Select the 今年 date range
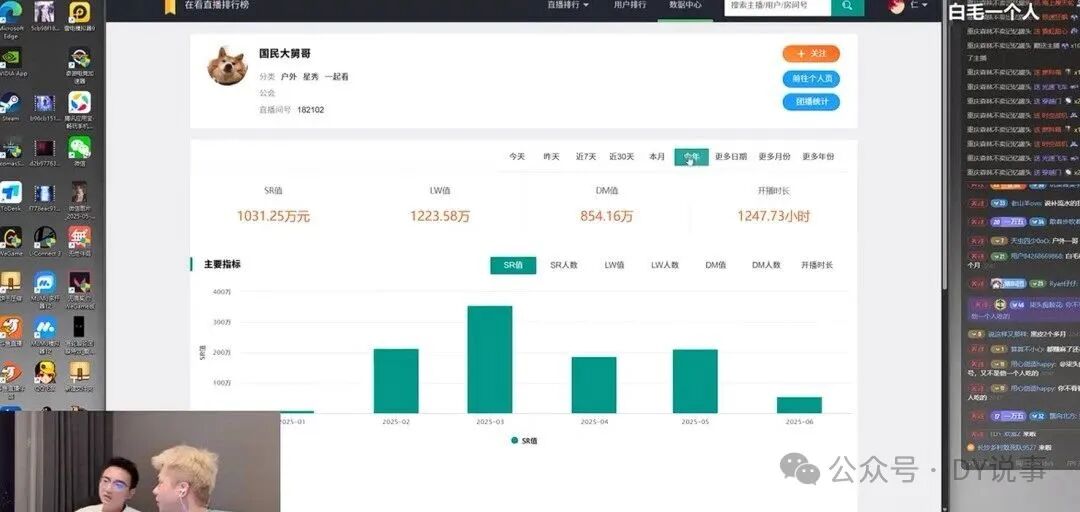Viewport: 1080px width, 512px height. tap(692, 157)
